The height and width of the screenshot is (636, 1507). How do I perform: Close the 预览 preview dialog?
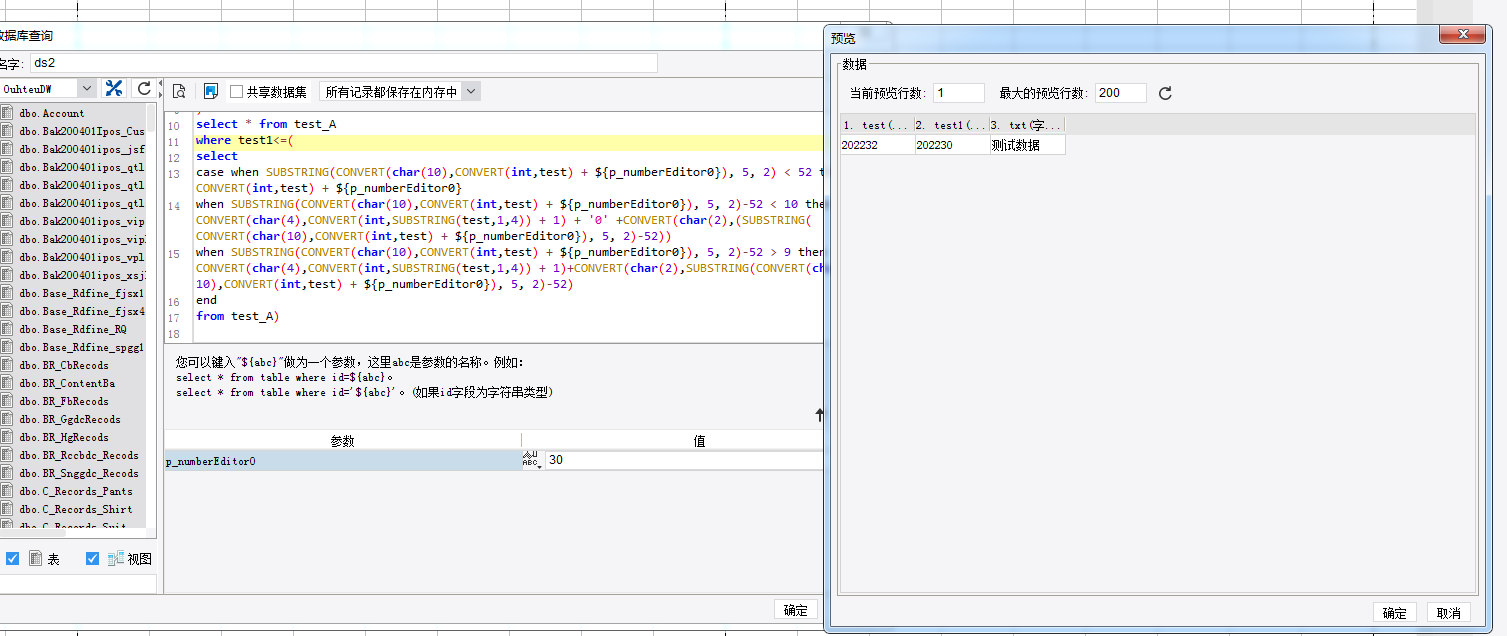tap(1461, 34)
